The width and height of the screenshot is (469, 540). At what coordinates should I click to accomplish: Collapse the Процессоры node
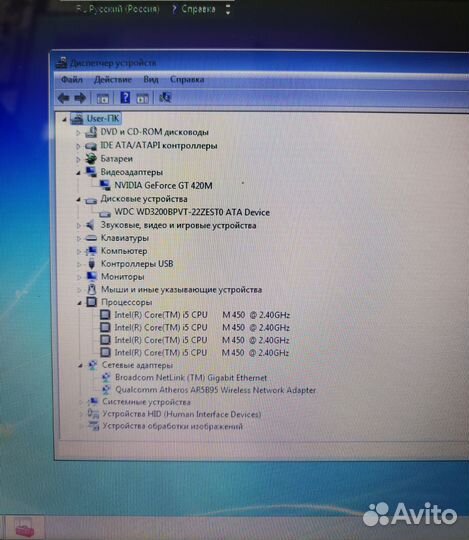click(79, 303)
